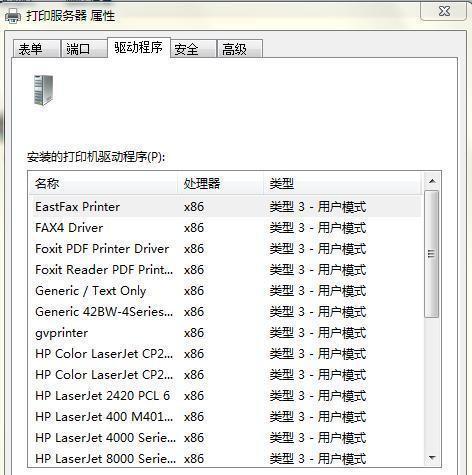472x475 pixels.
Task: Click scrollbar up arrow in driver list
Action: [432, 181]
